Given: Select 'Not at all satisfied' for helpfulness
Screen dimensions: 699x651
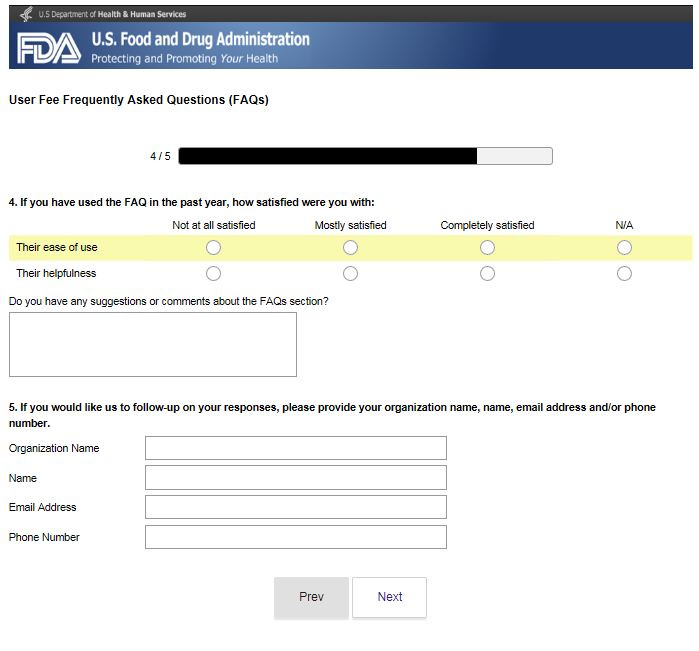Looking at the screenshot, I should pyautogui.click(x=213, y=274).
